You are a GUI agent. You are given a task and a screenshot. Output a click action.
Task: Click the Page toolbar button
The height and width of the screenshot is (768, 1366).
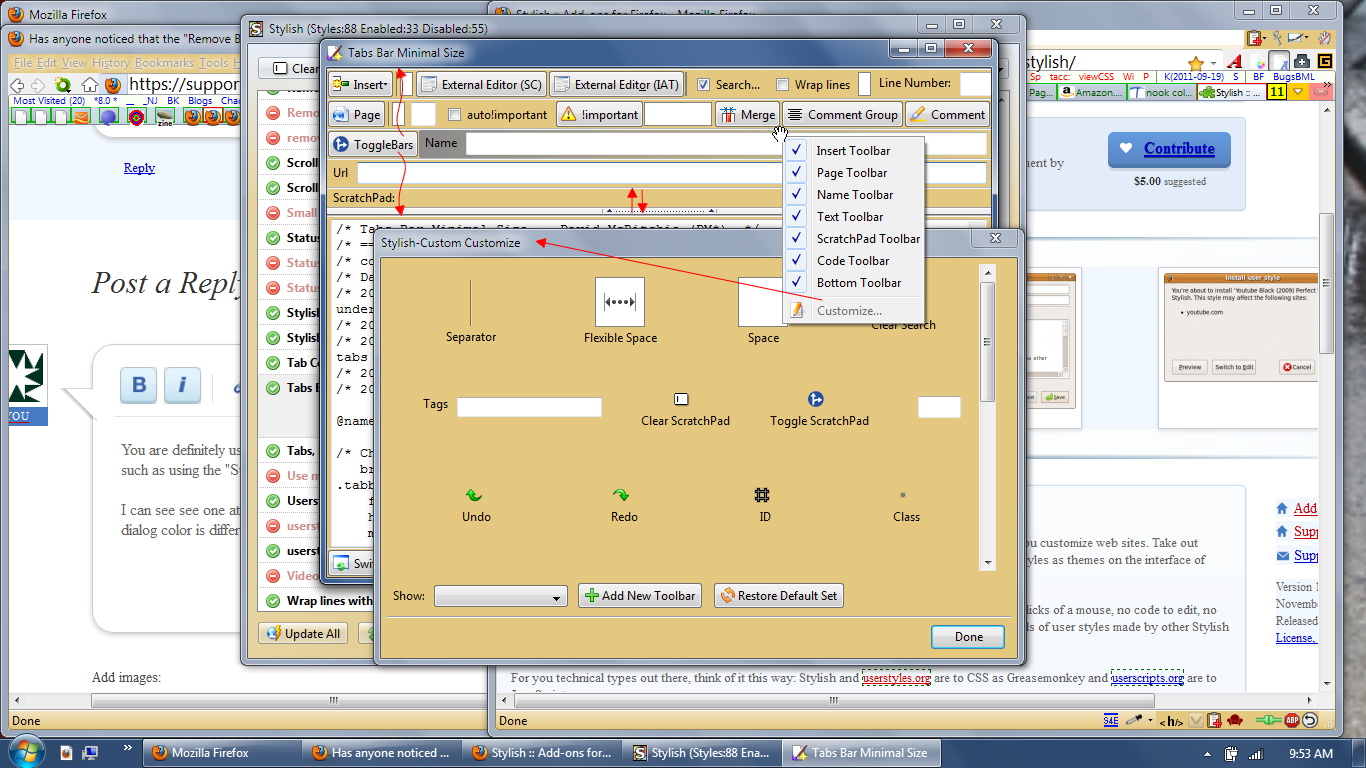click(x=356, y=115)
